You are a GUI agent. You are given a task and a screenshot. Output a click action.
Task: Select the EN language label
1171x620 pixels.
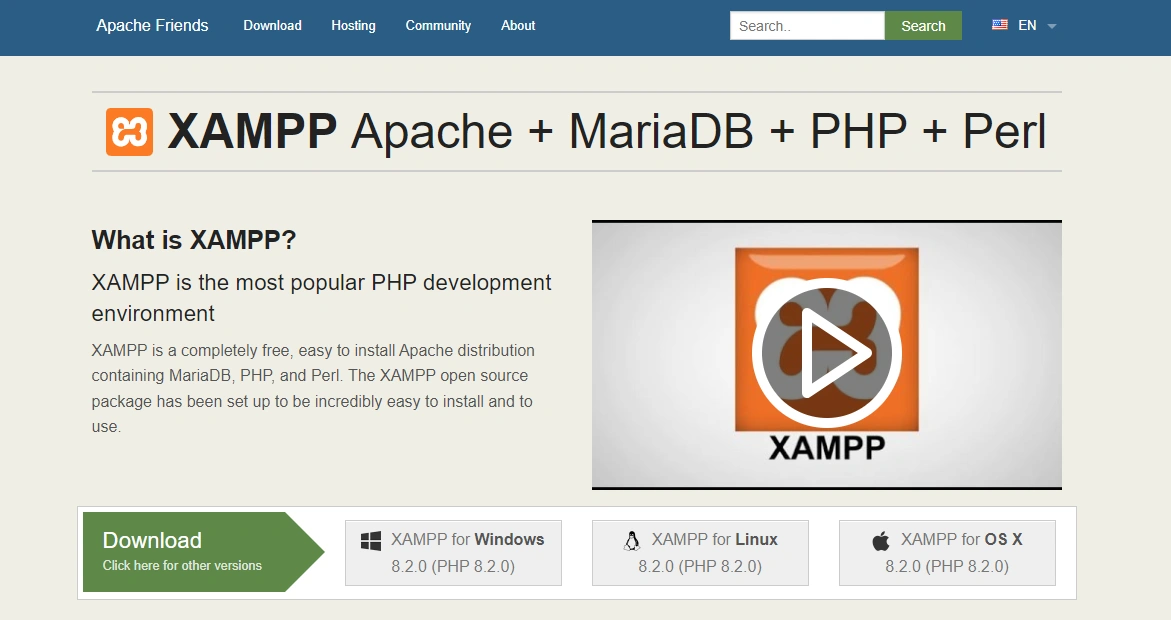[x=1027, y=25]
